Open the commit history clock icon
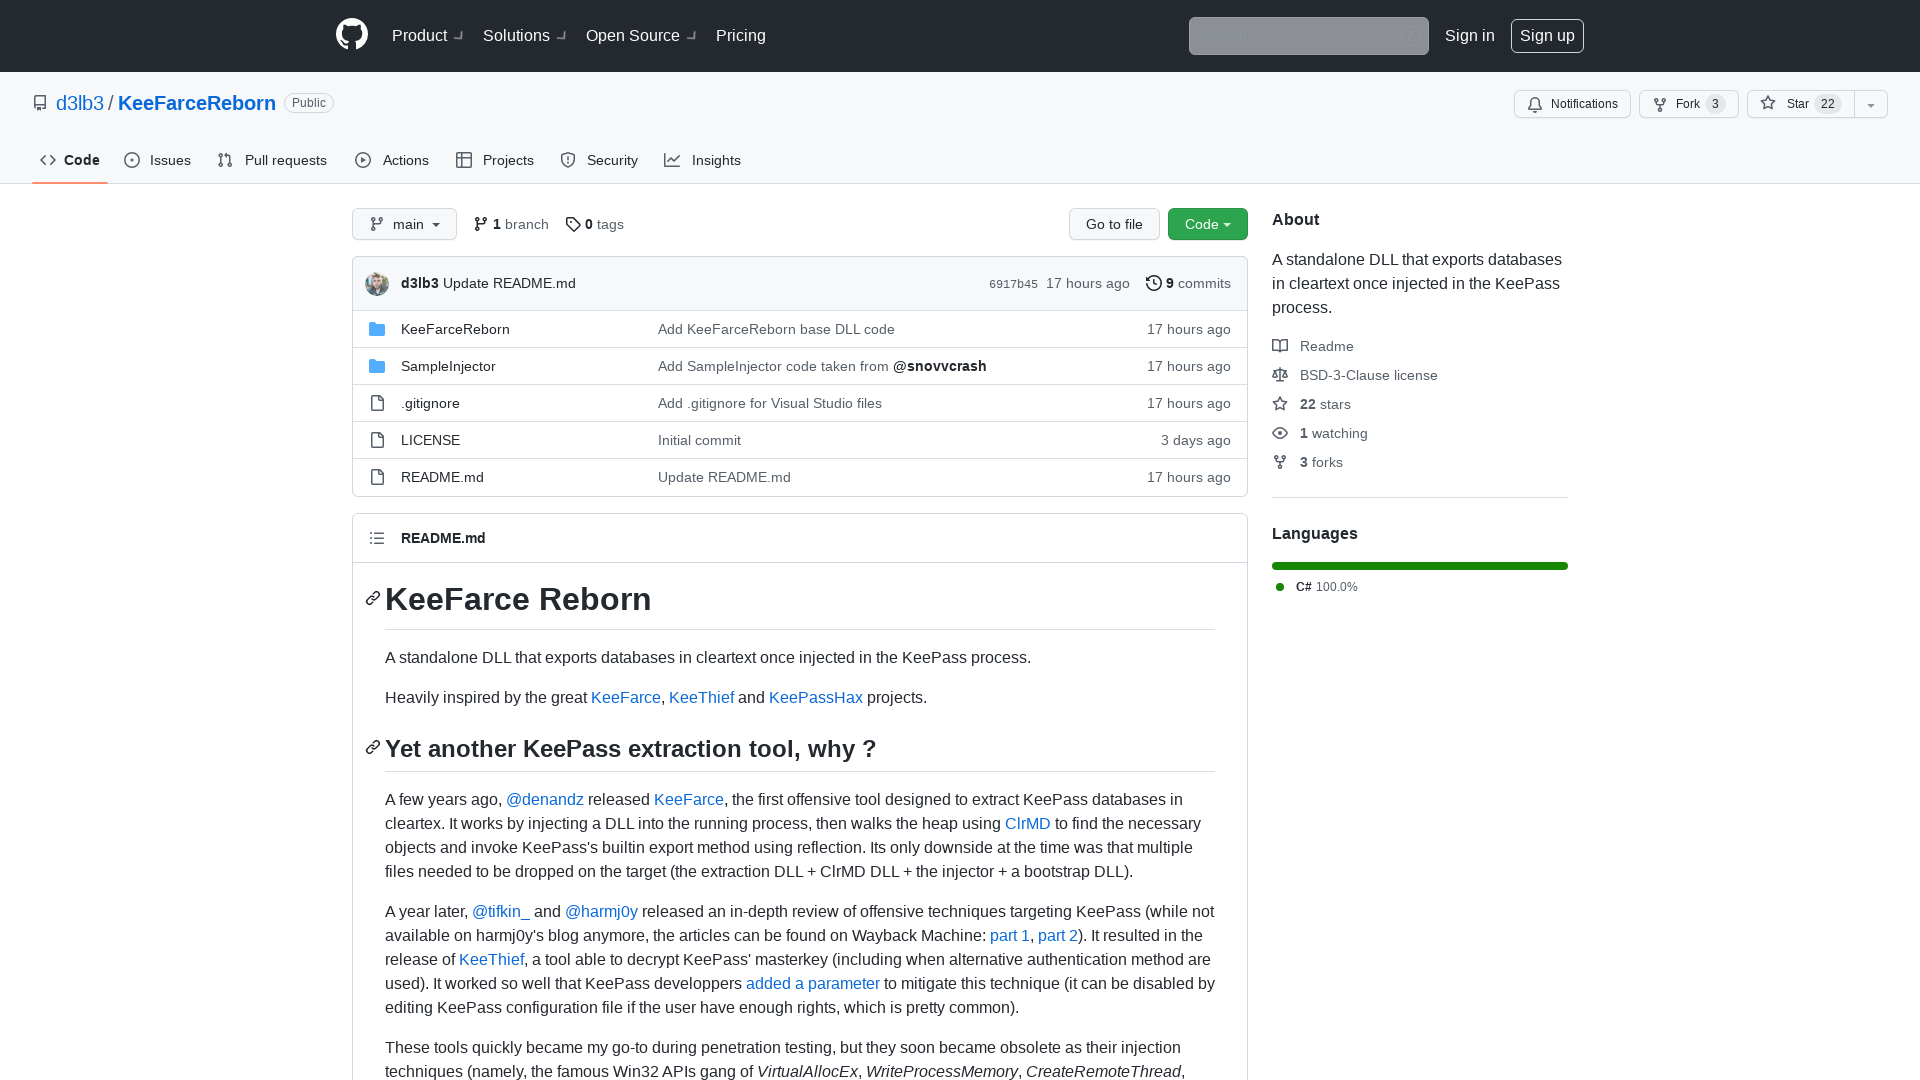This screenshot has width=1920, height=1080. click(x=1154, y=283)
